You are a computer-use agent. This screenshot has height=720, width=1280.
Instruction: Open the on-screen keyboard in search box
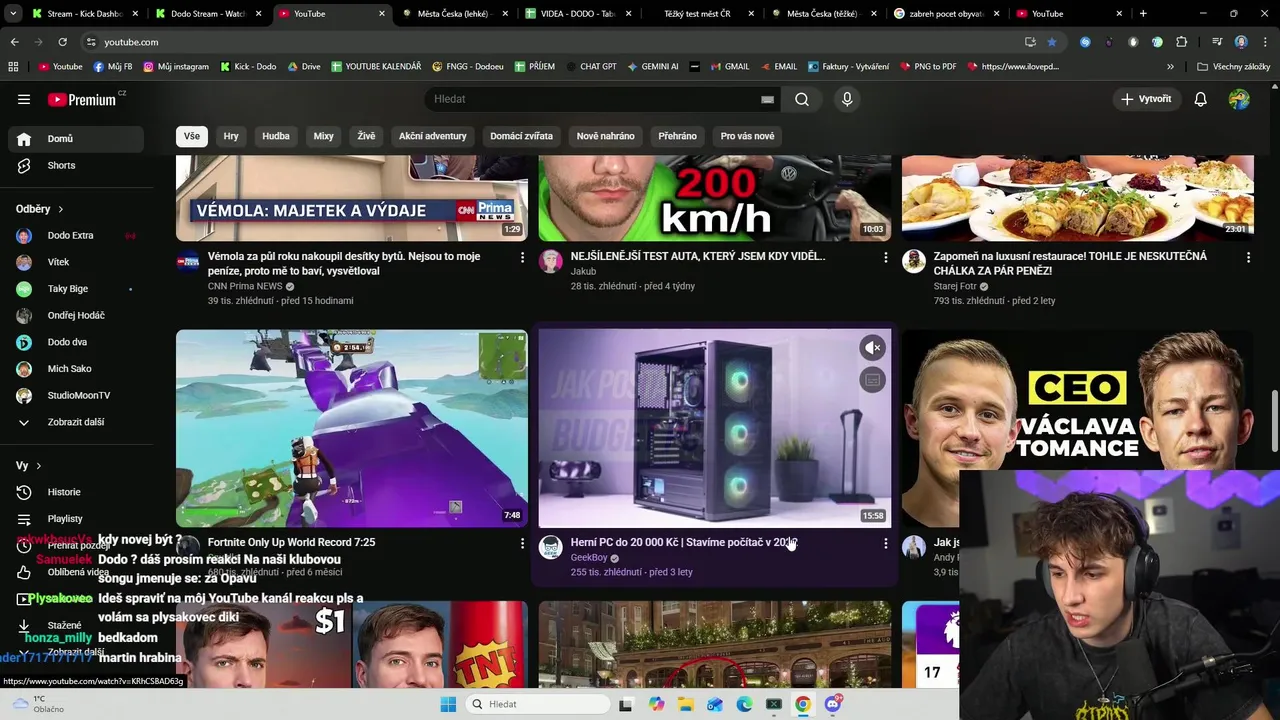(767, 99)
